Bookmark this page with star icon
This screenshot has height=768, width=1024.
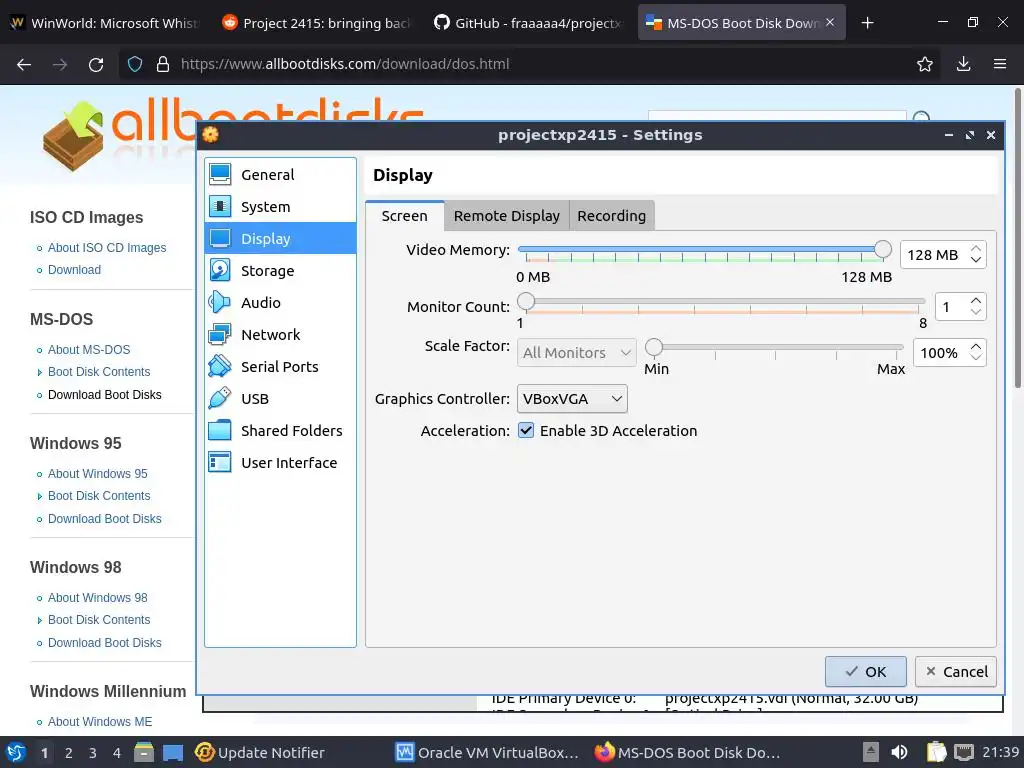[925, 64]
